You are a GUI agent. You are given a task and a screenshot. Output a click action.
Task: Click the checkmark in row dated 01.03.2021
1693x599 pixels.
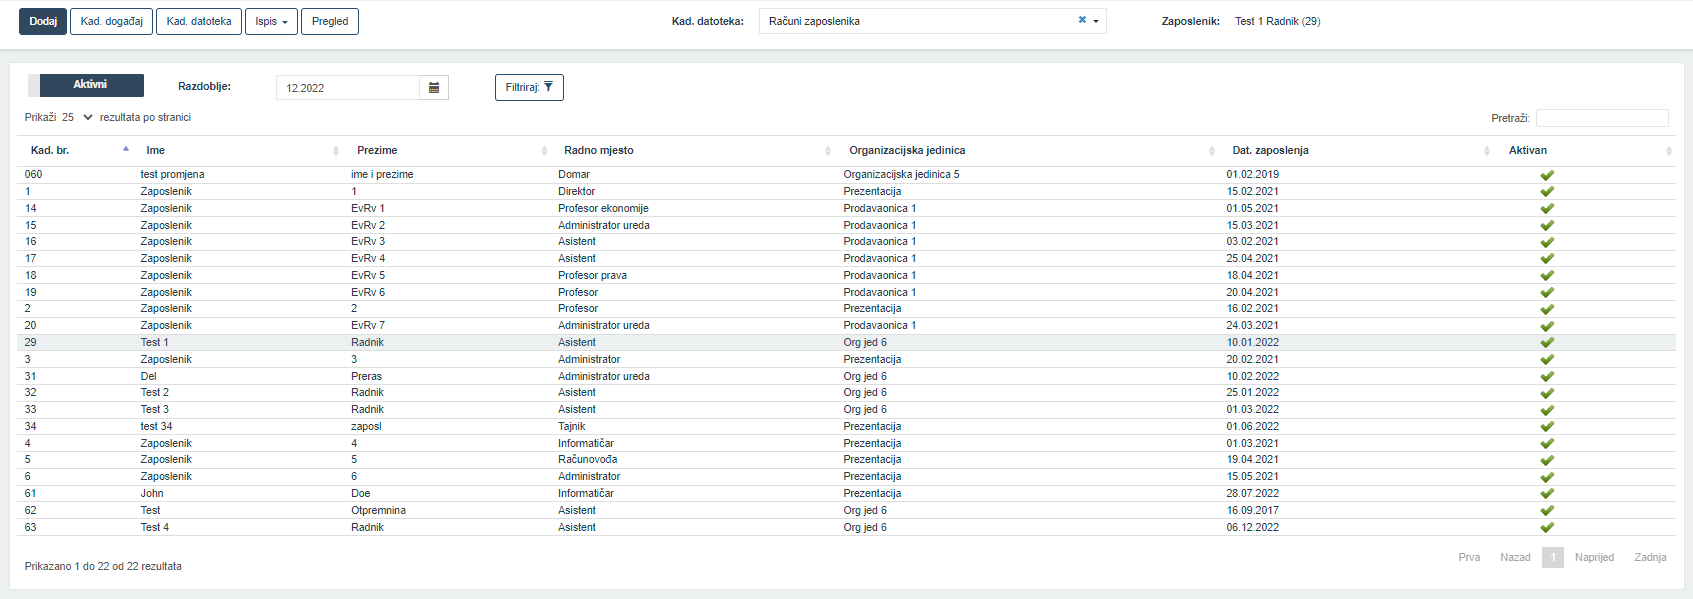[x=1547, y=444]
